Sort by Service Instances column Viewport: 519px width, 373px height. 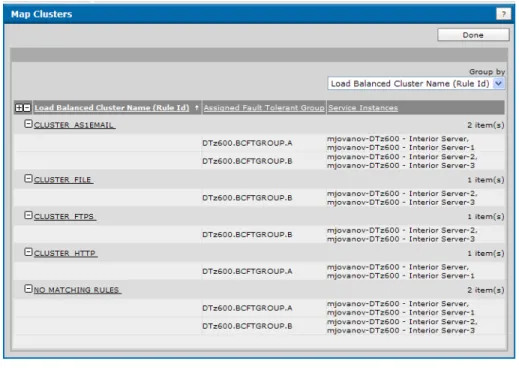363,108
